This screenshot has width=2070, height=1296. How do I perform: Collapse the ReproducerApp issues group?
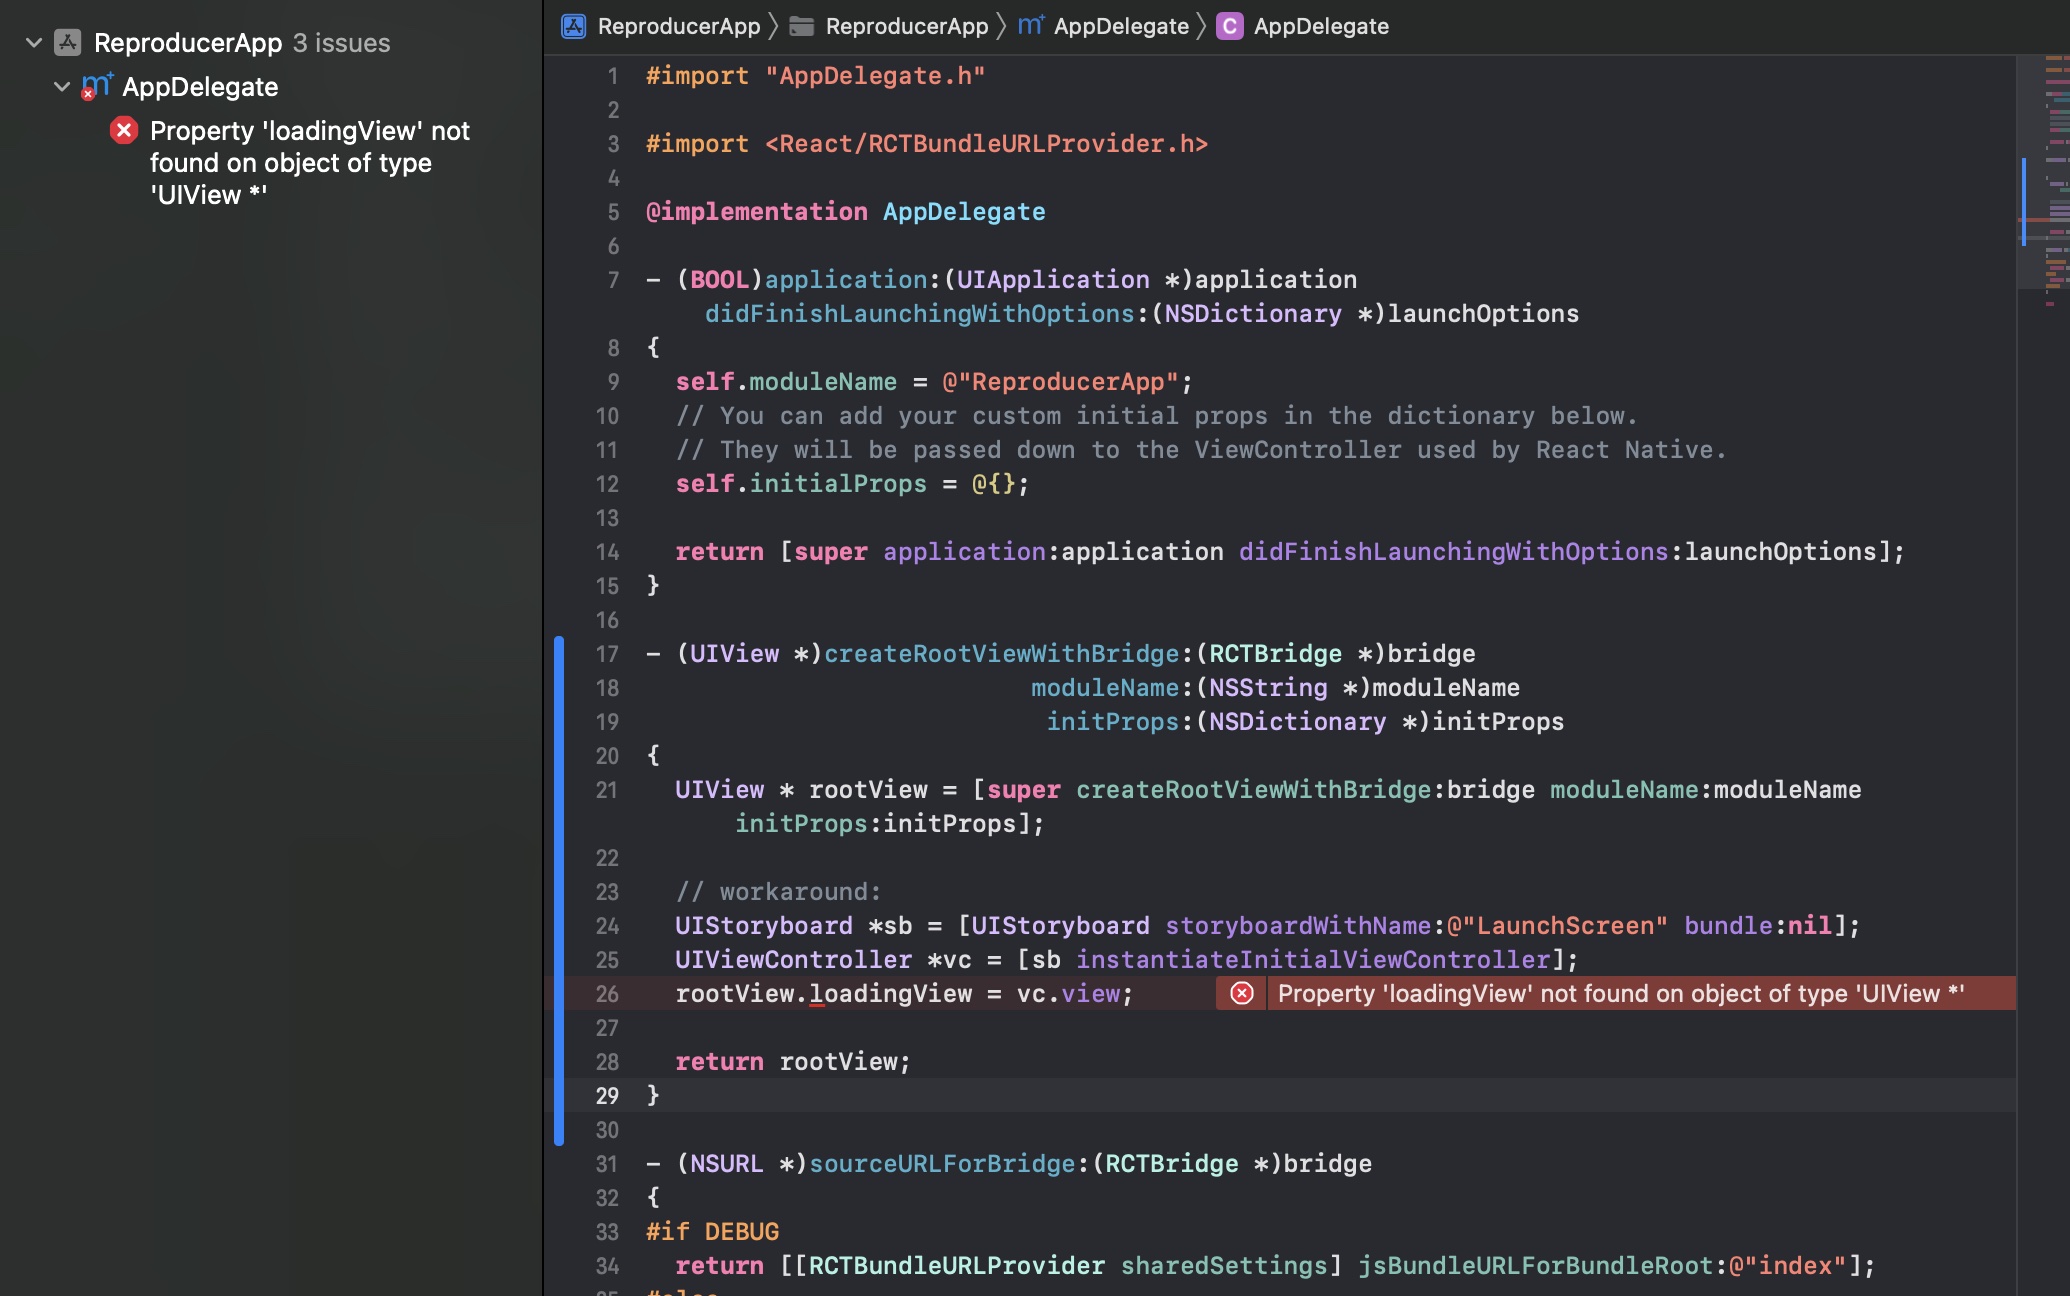pyautogui.click(x=33, y=42)
